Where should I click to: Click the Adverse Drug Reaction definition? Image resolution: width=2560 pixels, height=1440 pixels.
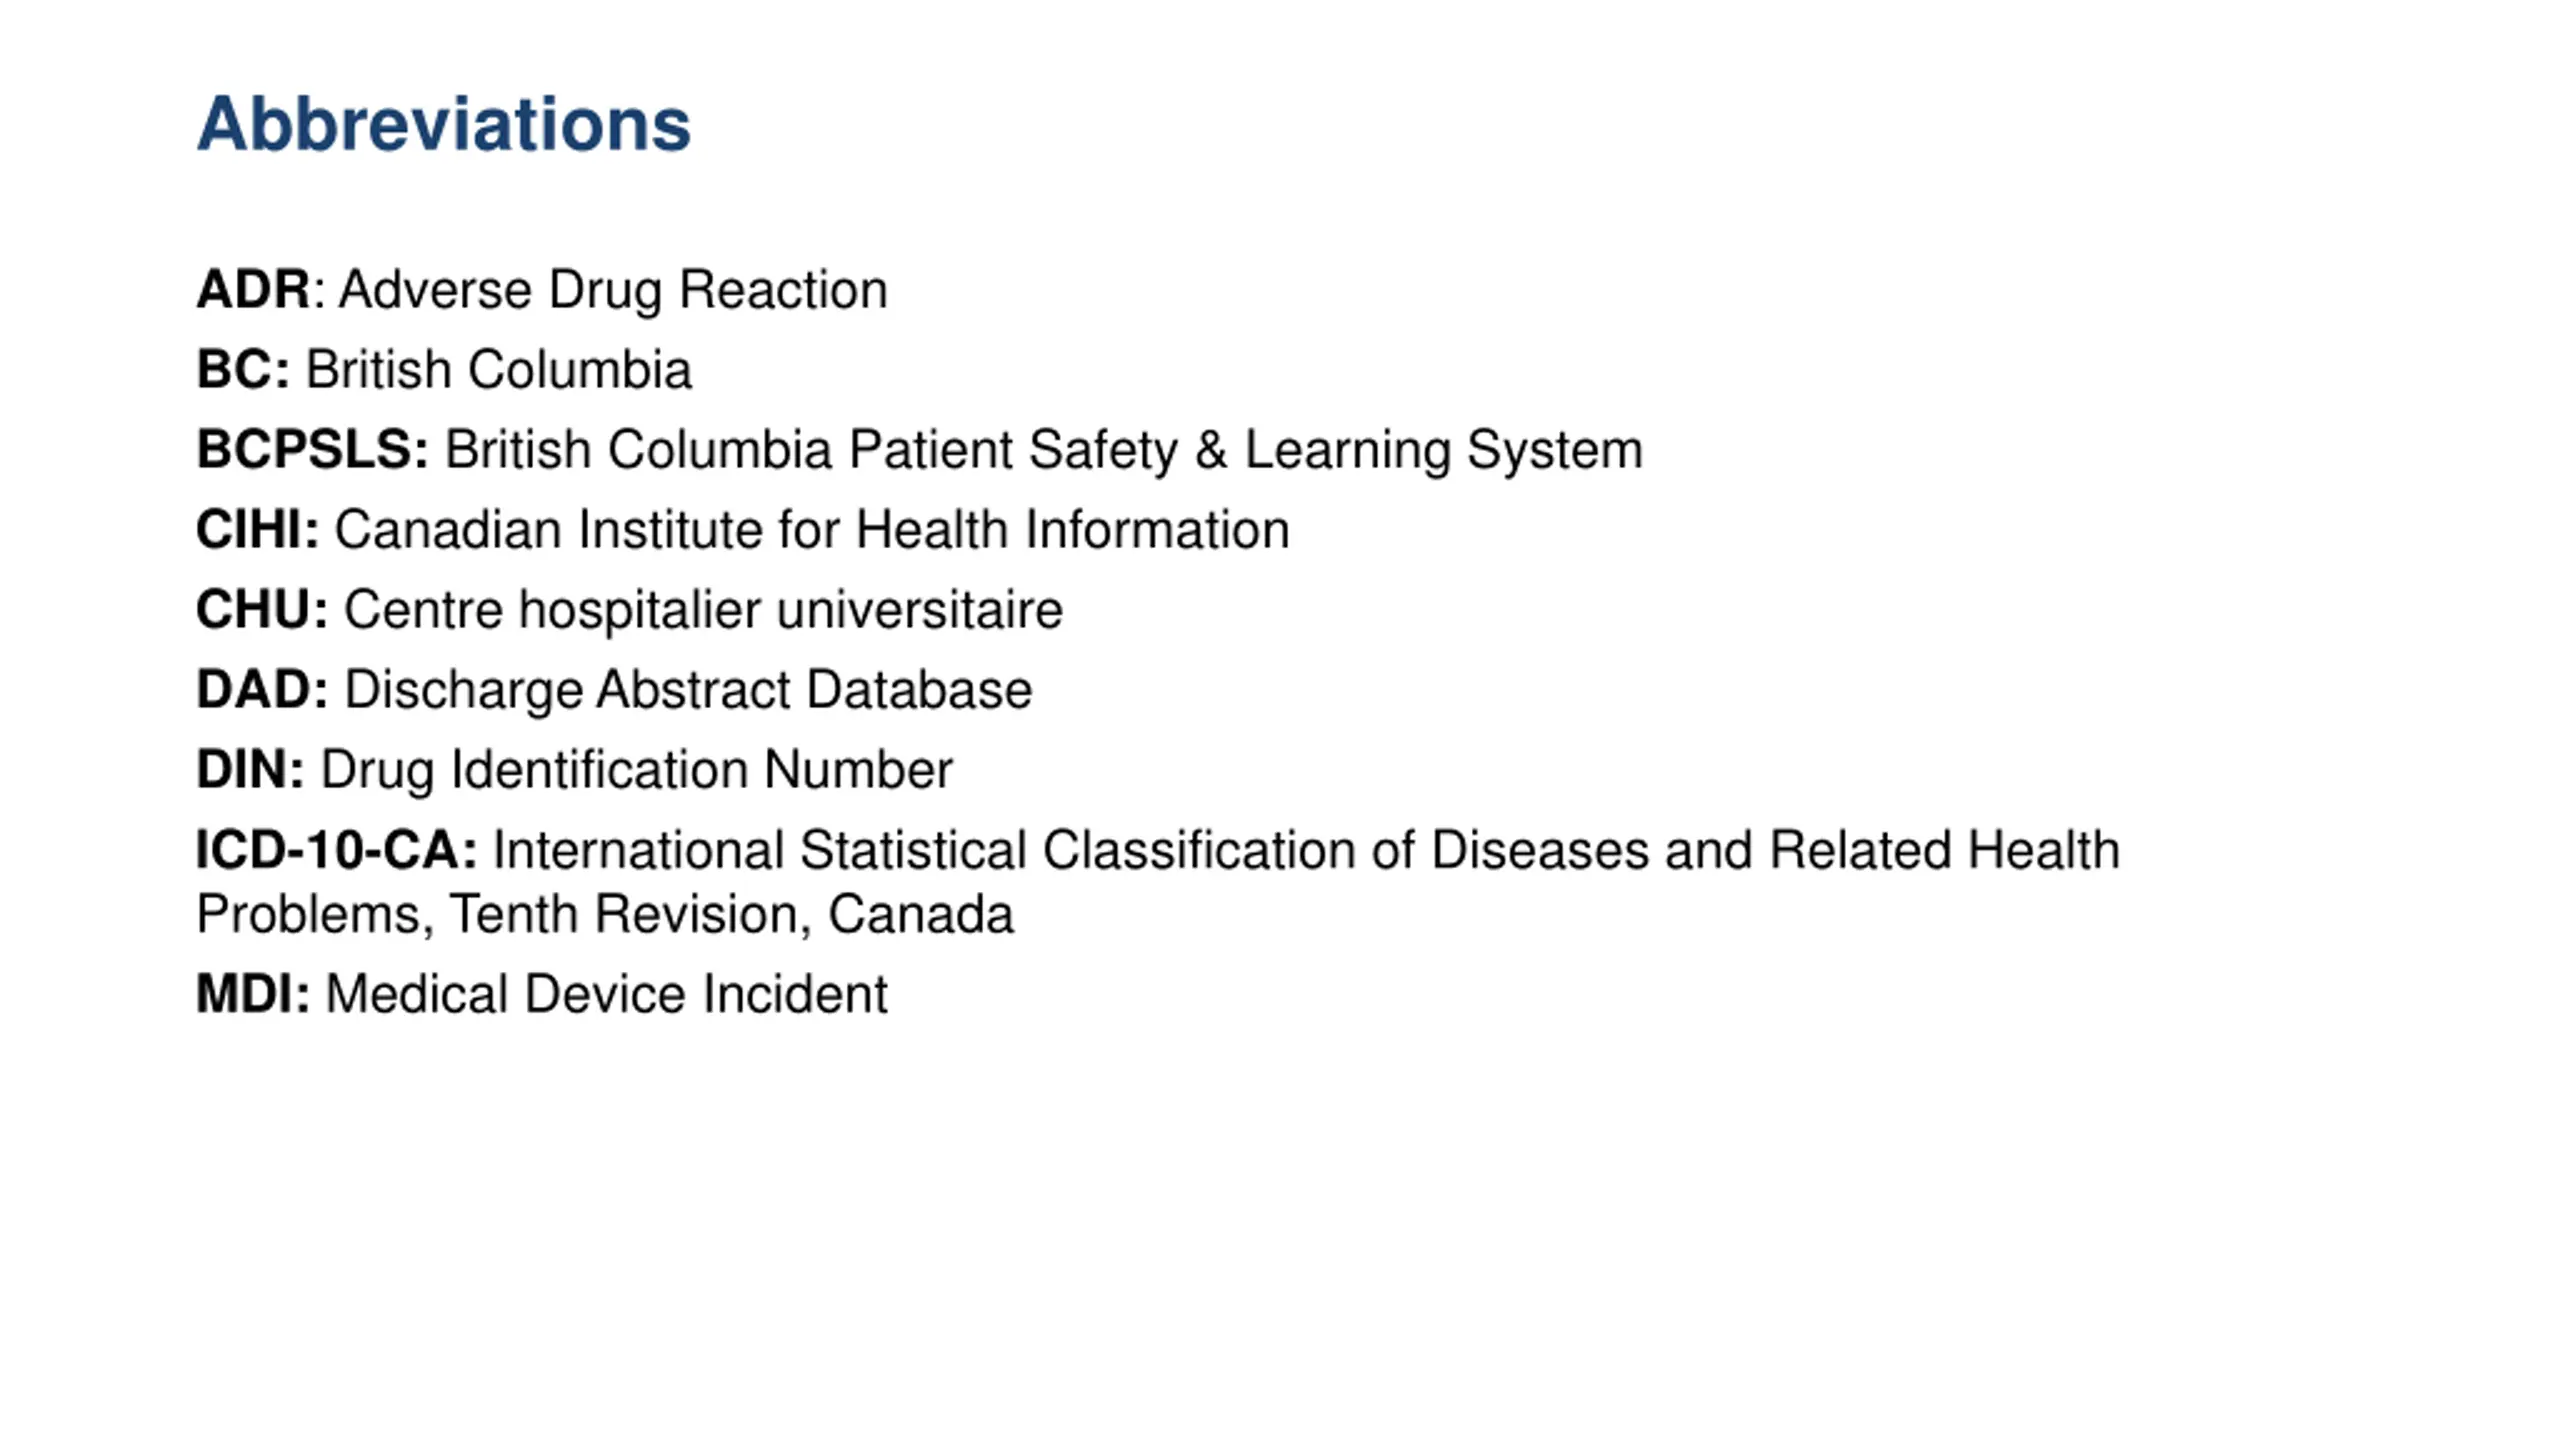613,291
